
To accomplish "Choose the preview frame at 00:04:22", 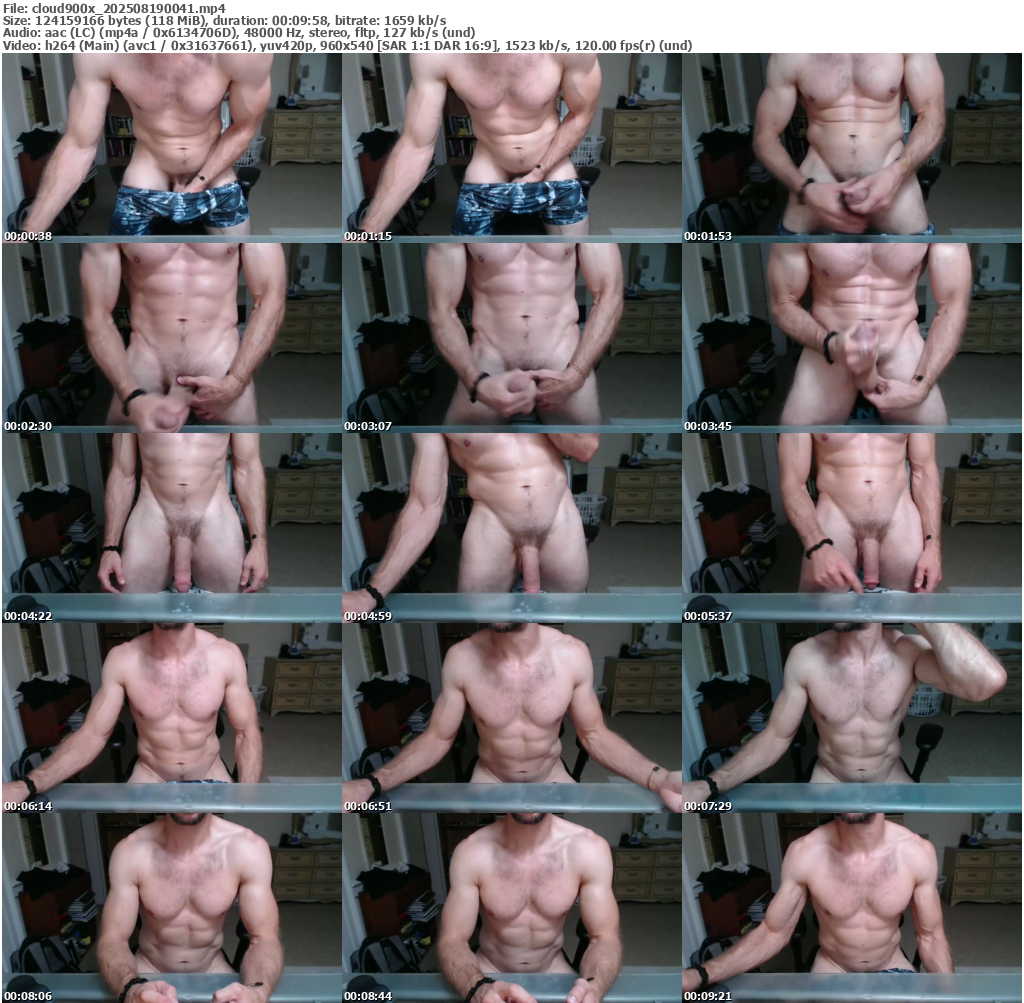I will click(172, 528).
